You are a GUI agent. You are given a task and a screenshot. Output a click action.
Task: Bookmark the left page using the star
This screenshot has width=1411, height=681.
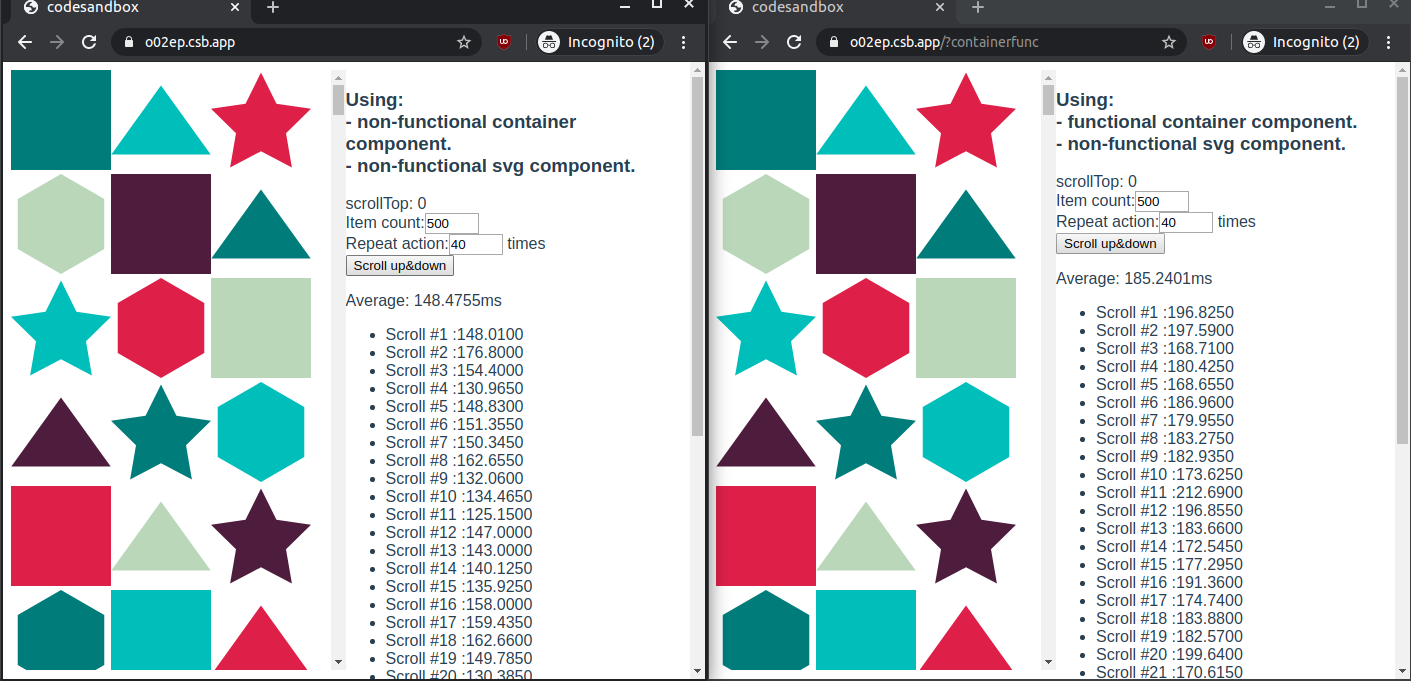pyautogui.click(x=463, y=42)
